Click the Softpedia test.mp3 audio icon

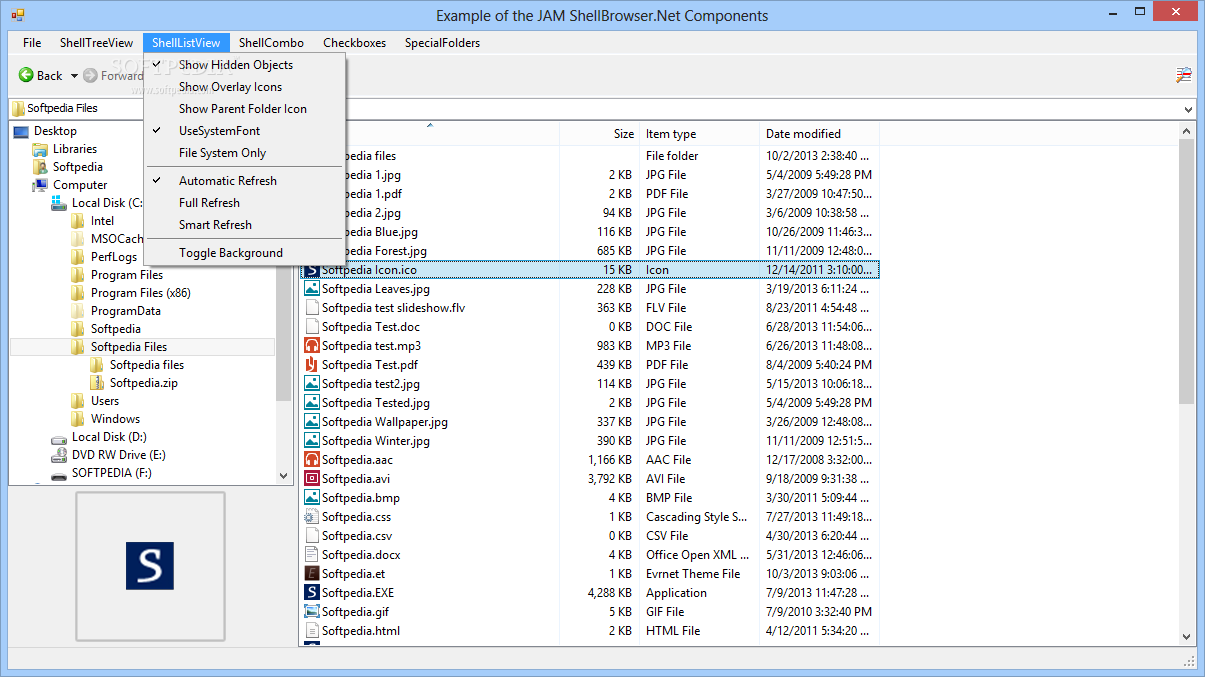coord(312,346)
